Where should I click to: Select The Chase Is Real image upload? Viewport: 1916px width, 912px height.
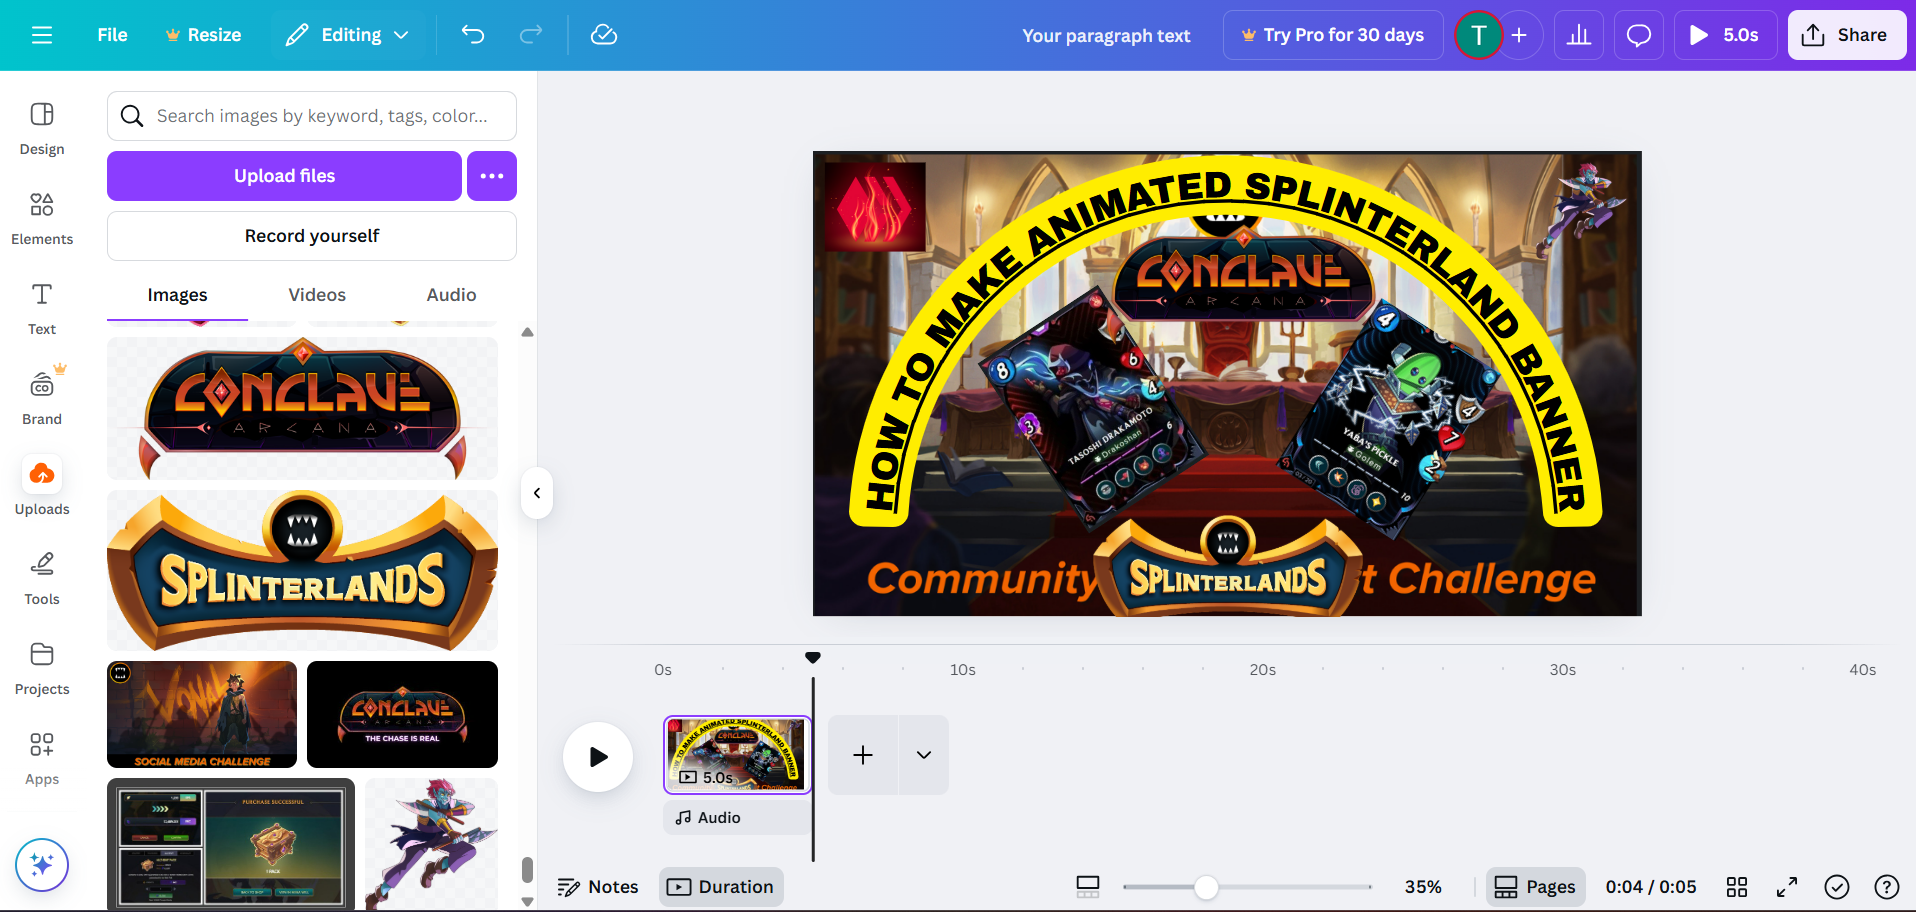(x=402, y=714)
